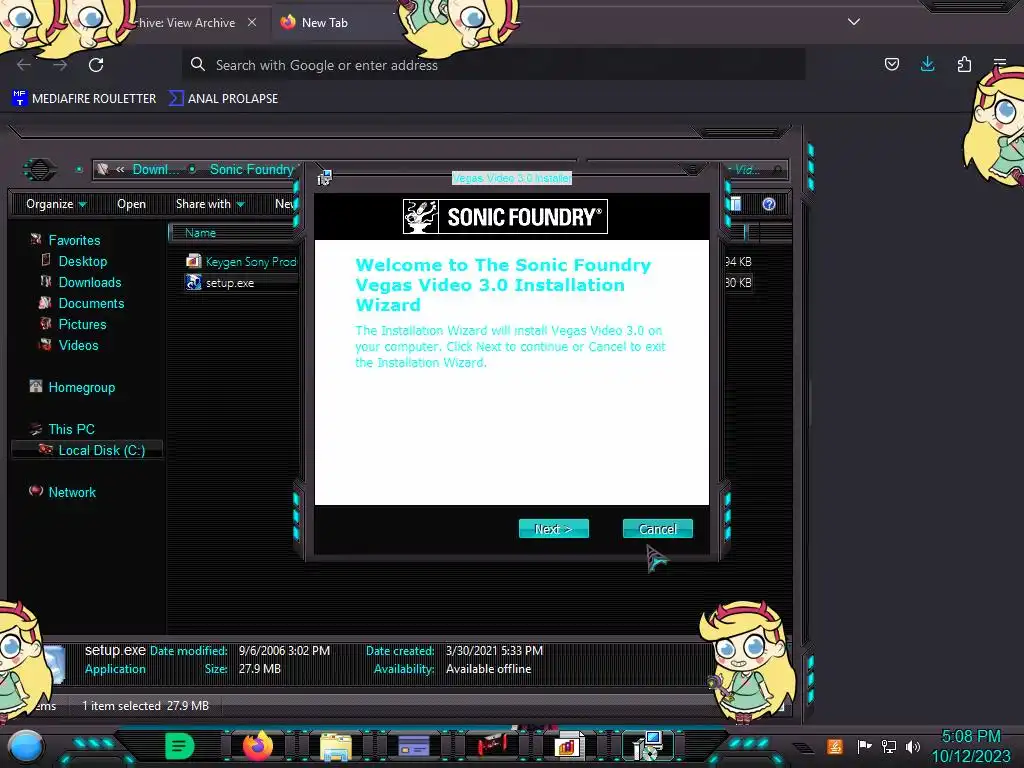Viewport: 1024px width, 768px height.
Task: Open the Pocket save icon
Action: click(x=891, y=64)
